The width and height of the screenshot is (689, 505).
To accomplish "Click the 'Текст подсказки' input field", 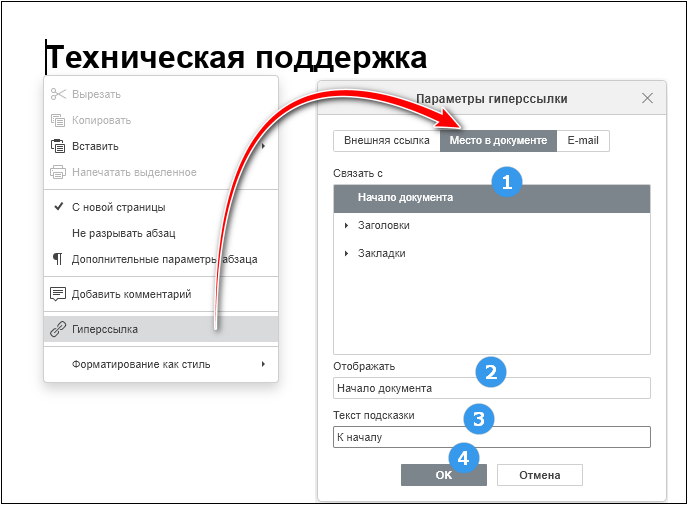I will point(492,437).
